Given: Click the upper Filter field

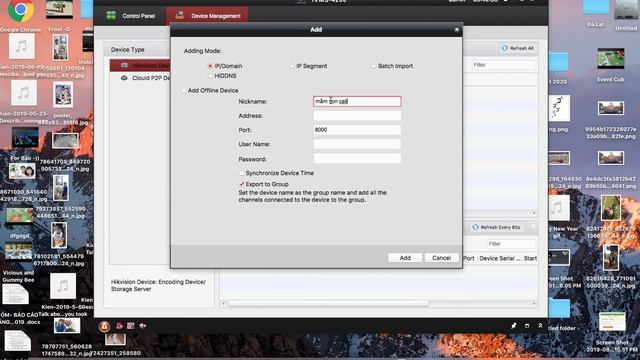Looking at the screenshot, I should [503, 65].
